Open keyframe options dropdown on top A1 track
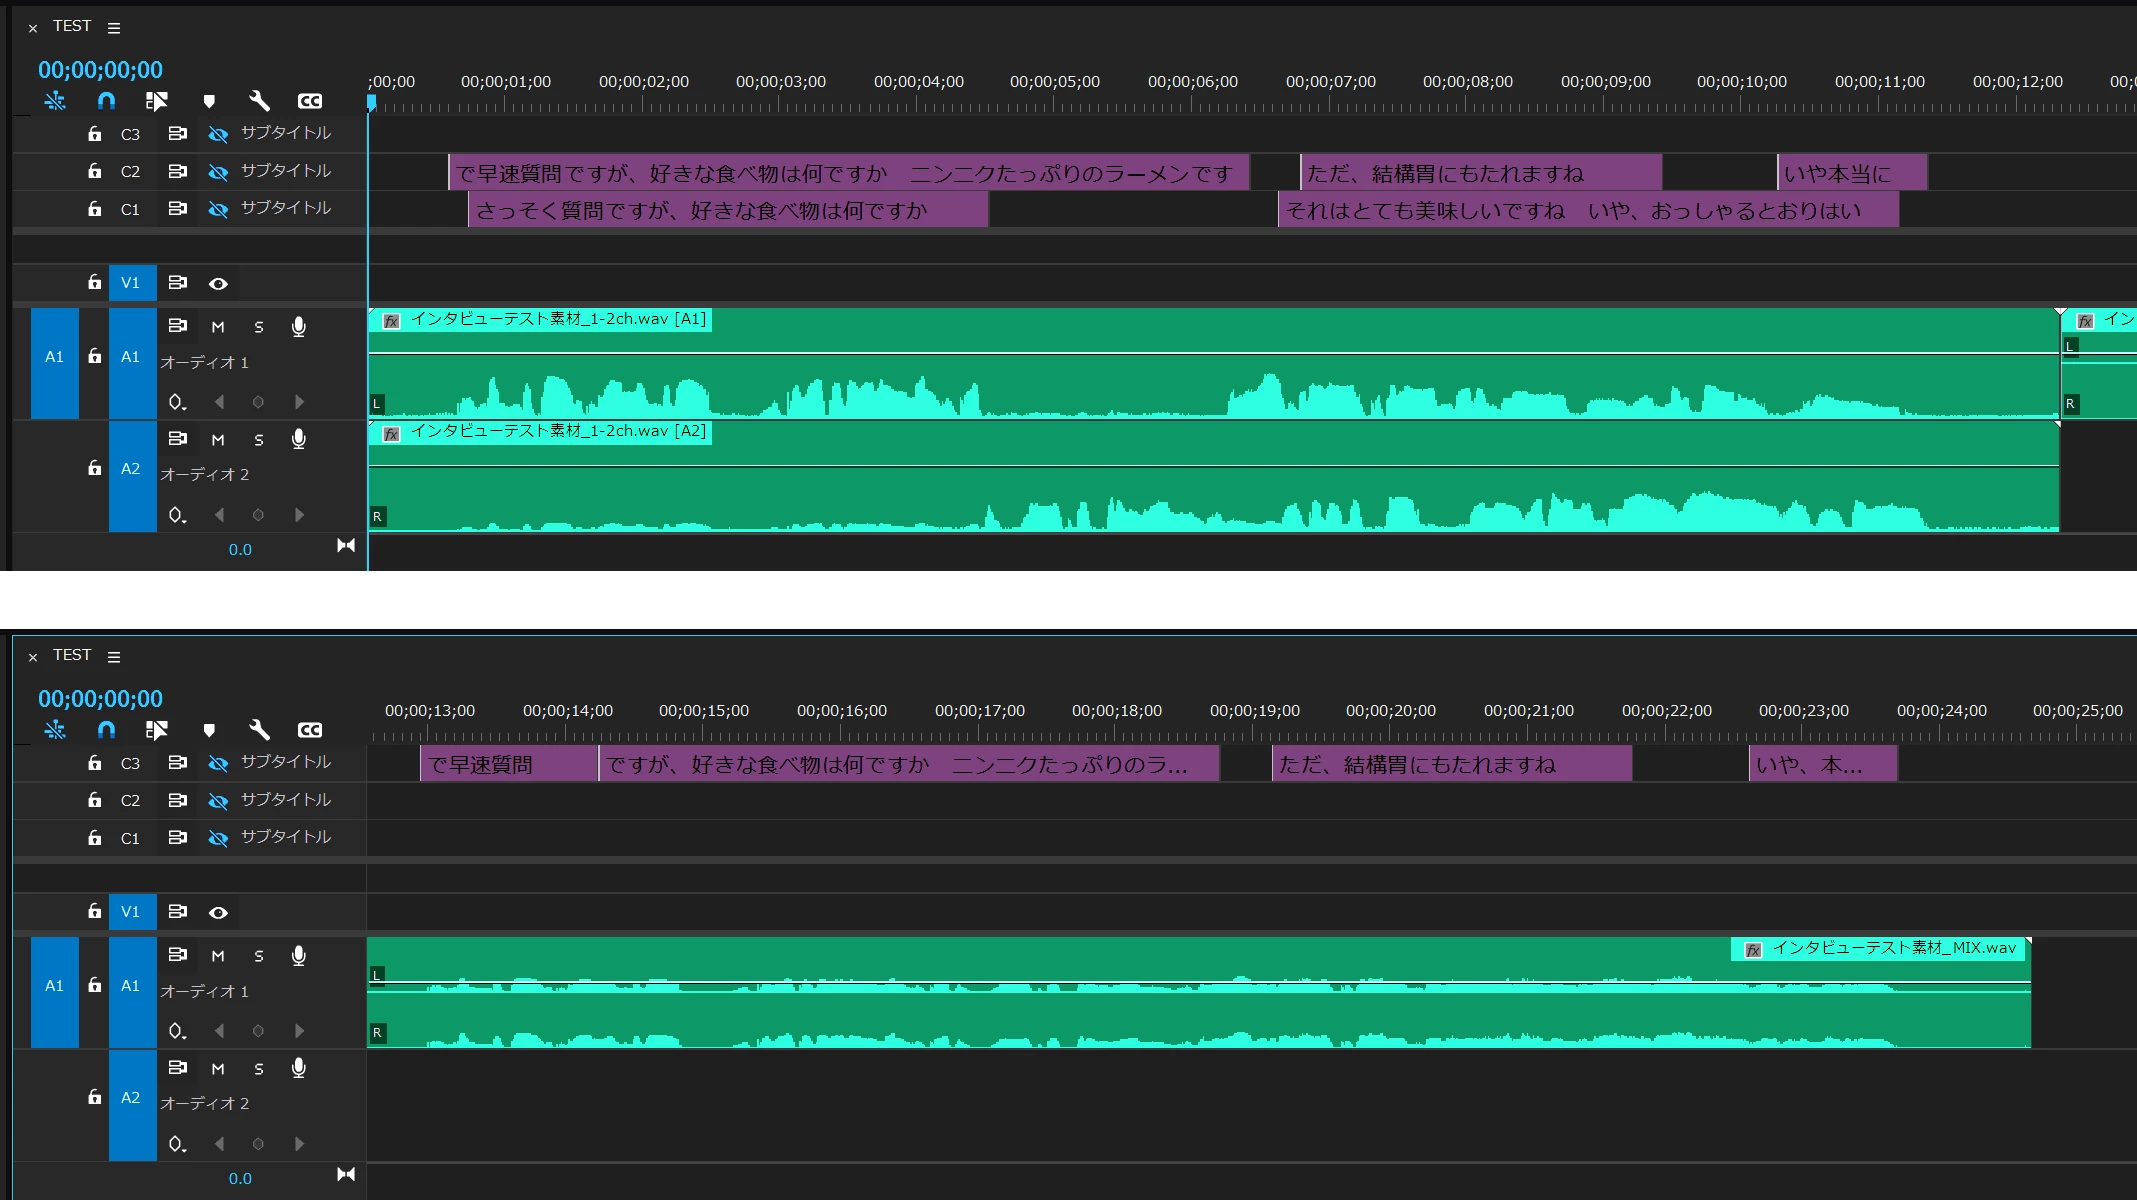Screen dimensions: 2137x1200 (177, 402)
